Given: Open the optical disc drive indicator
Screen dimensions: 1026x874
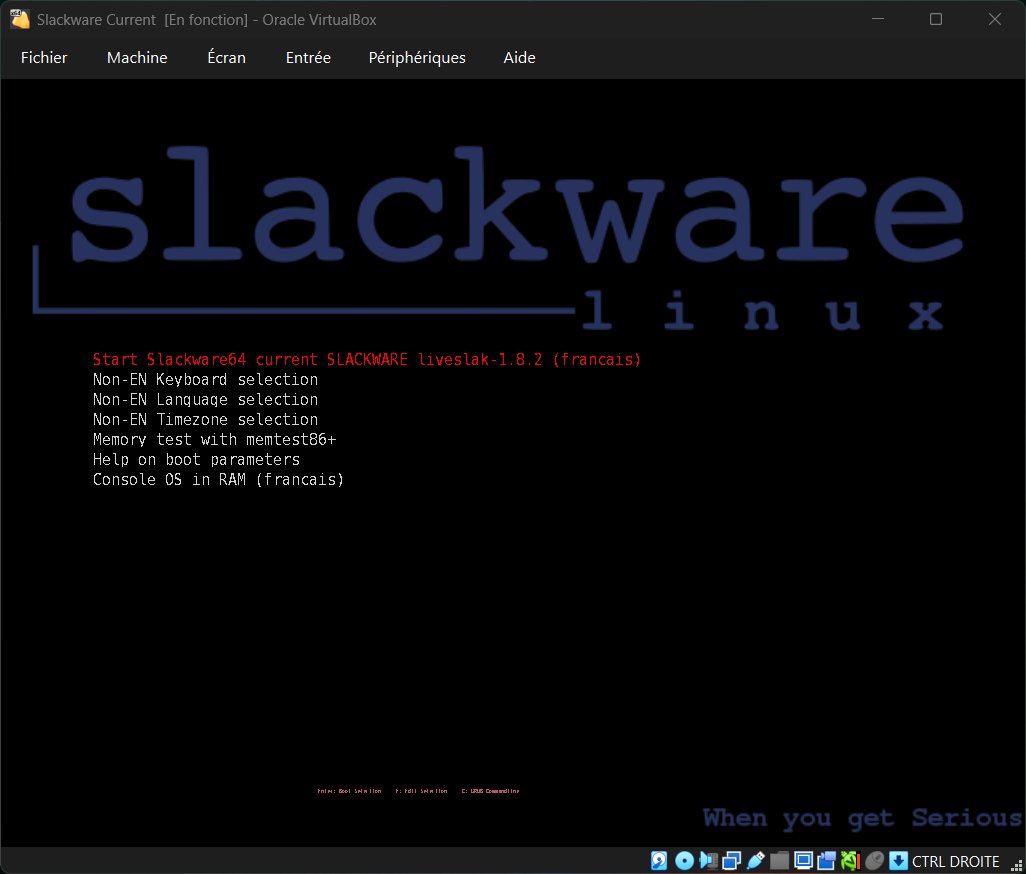Looking at the screenshot, I should 684,861.
